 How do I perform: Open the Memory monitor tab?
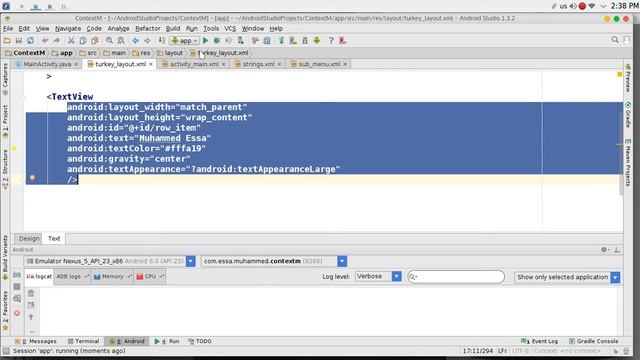pyautogui.click(x=111, y=276)
